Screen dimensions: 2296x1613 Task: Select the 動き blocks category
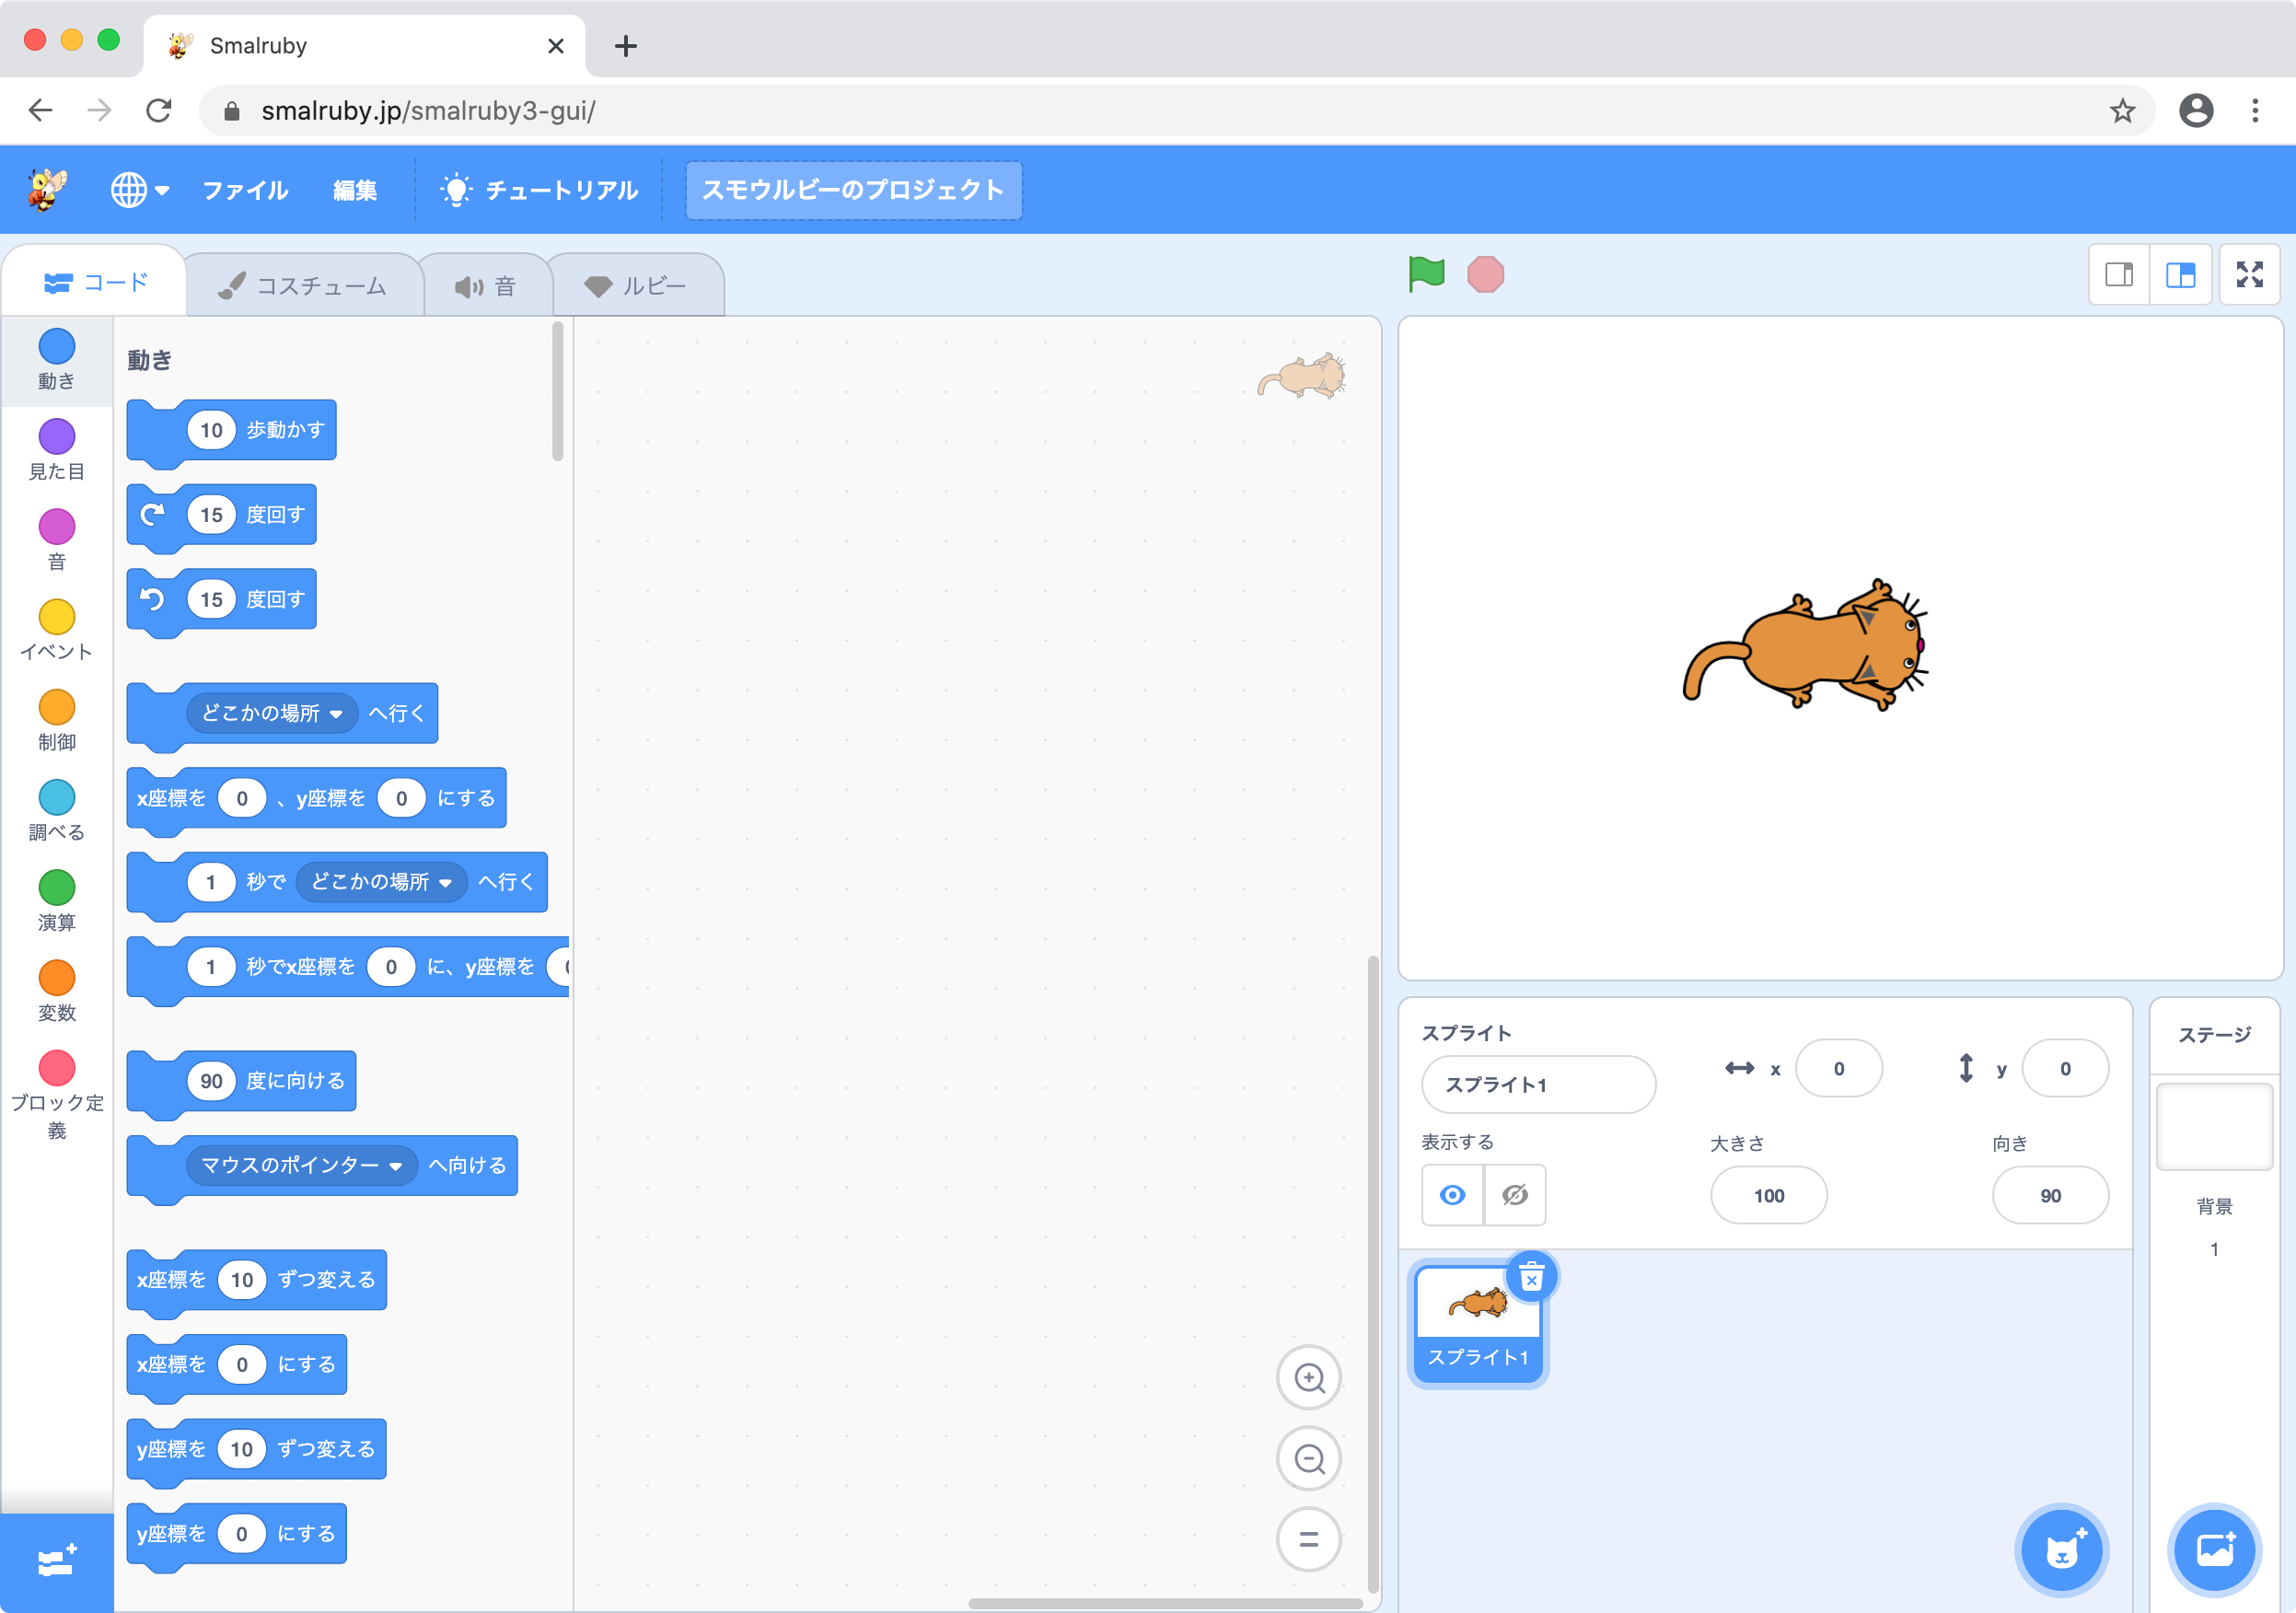(57, 360)
